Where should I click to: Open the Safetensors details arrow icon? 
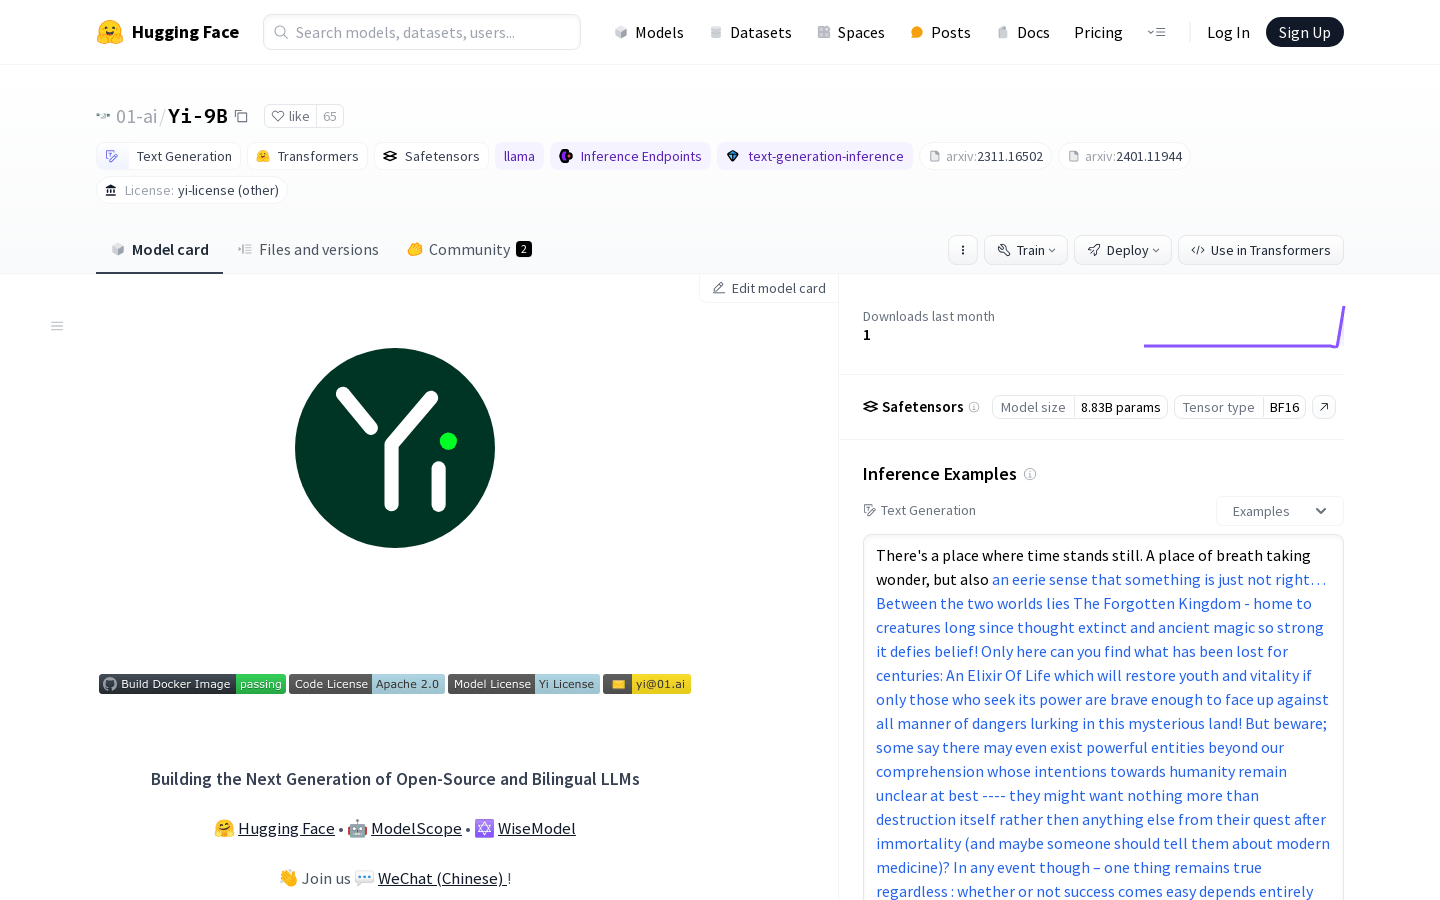[1324, 407]
